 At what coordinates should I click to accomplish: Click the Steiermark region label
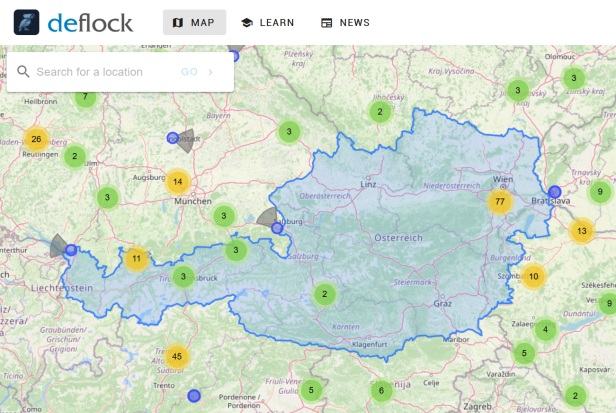412,282
